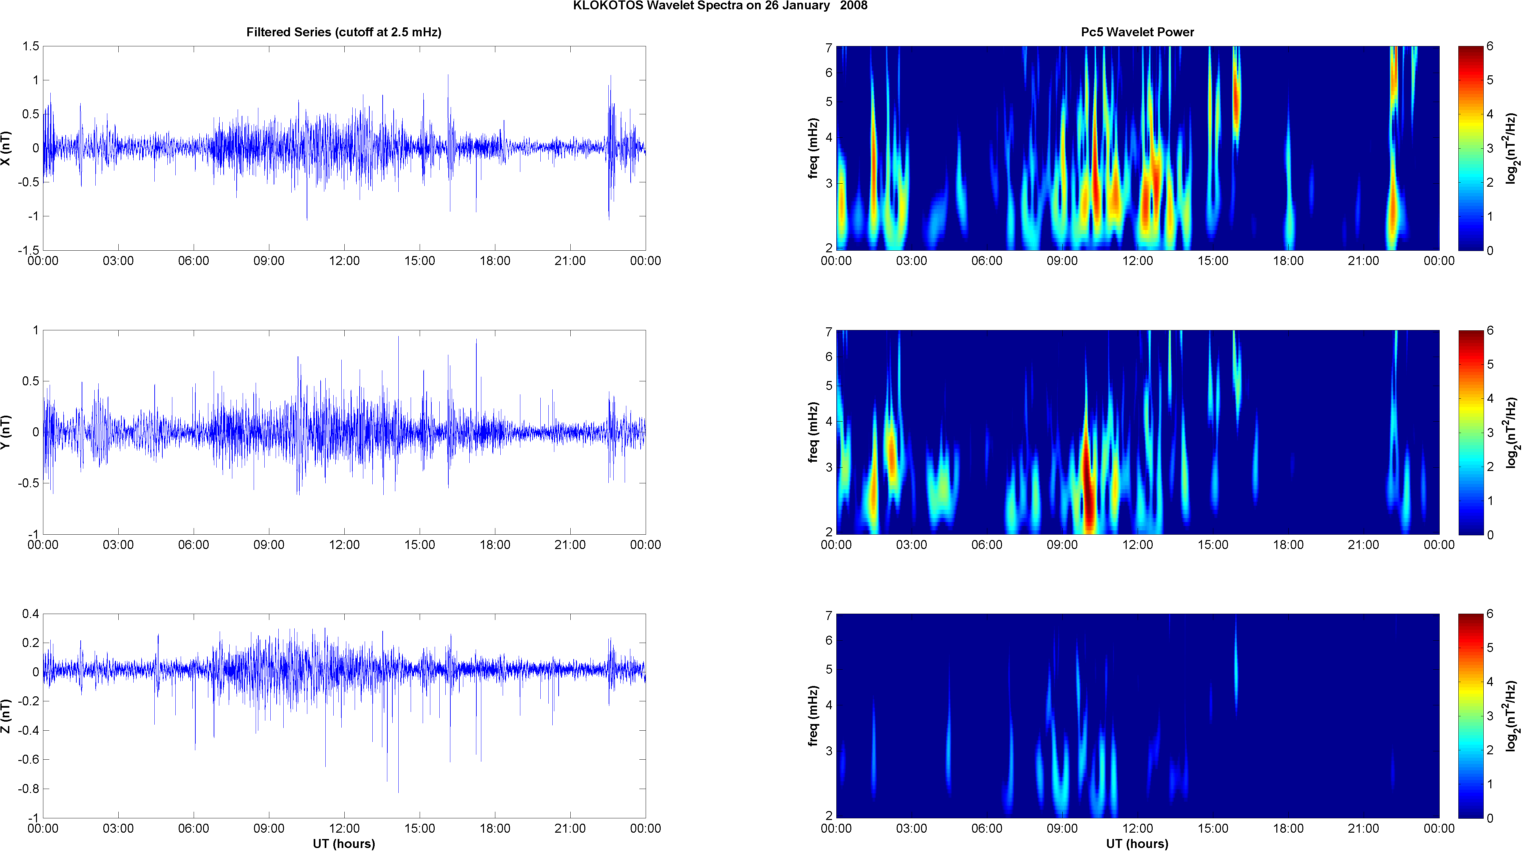Screen dimensions: 1522x851
Task: Click the X component wavelet power spectrogram
Action: tap(1137, 148)
